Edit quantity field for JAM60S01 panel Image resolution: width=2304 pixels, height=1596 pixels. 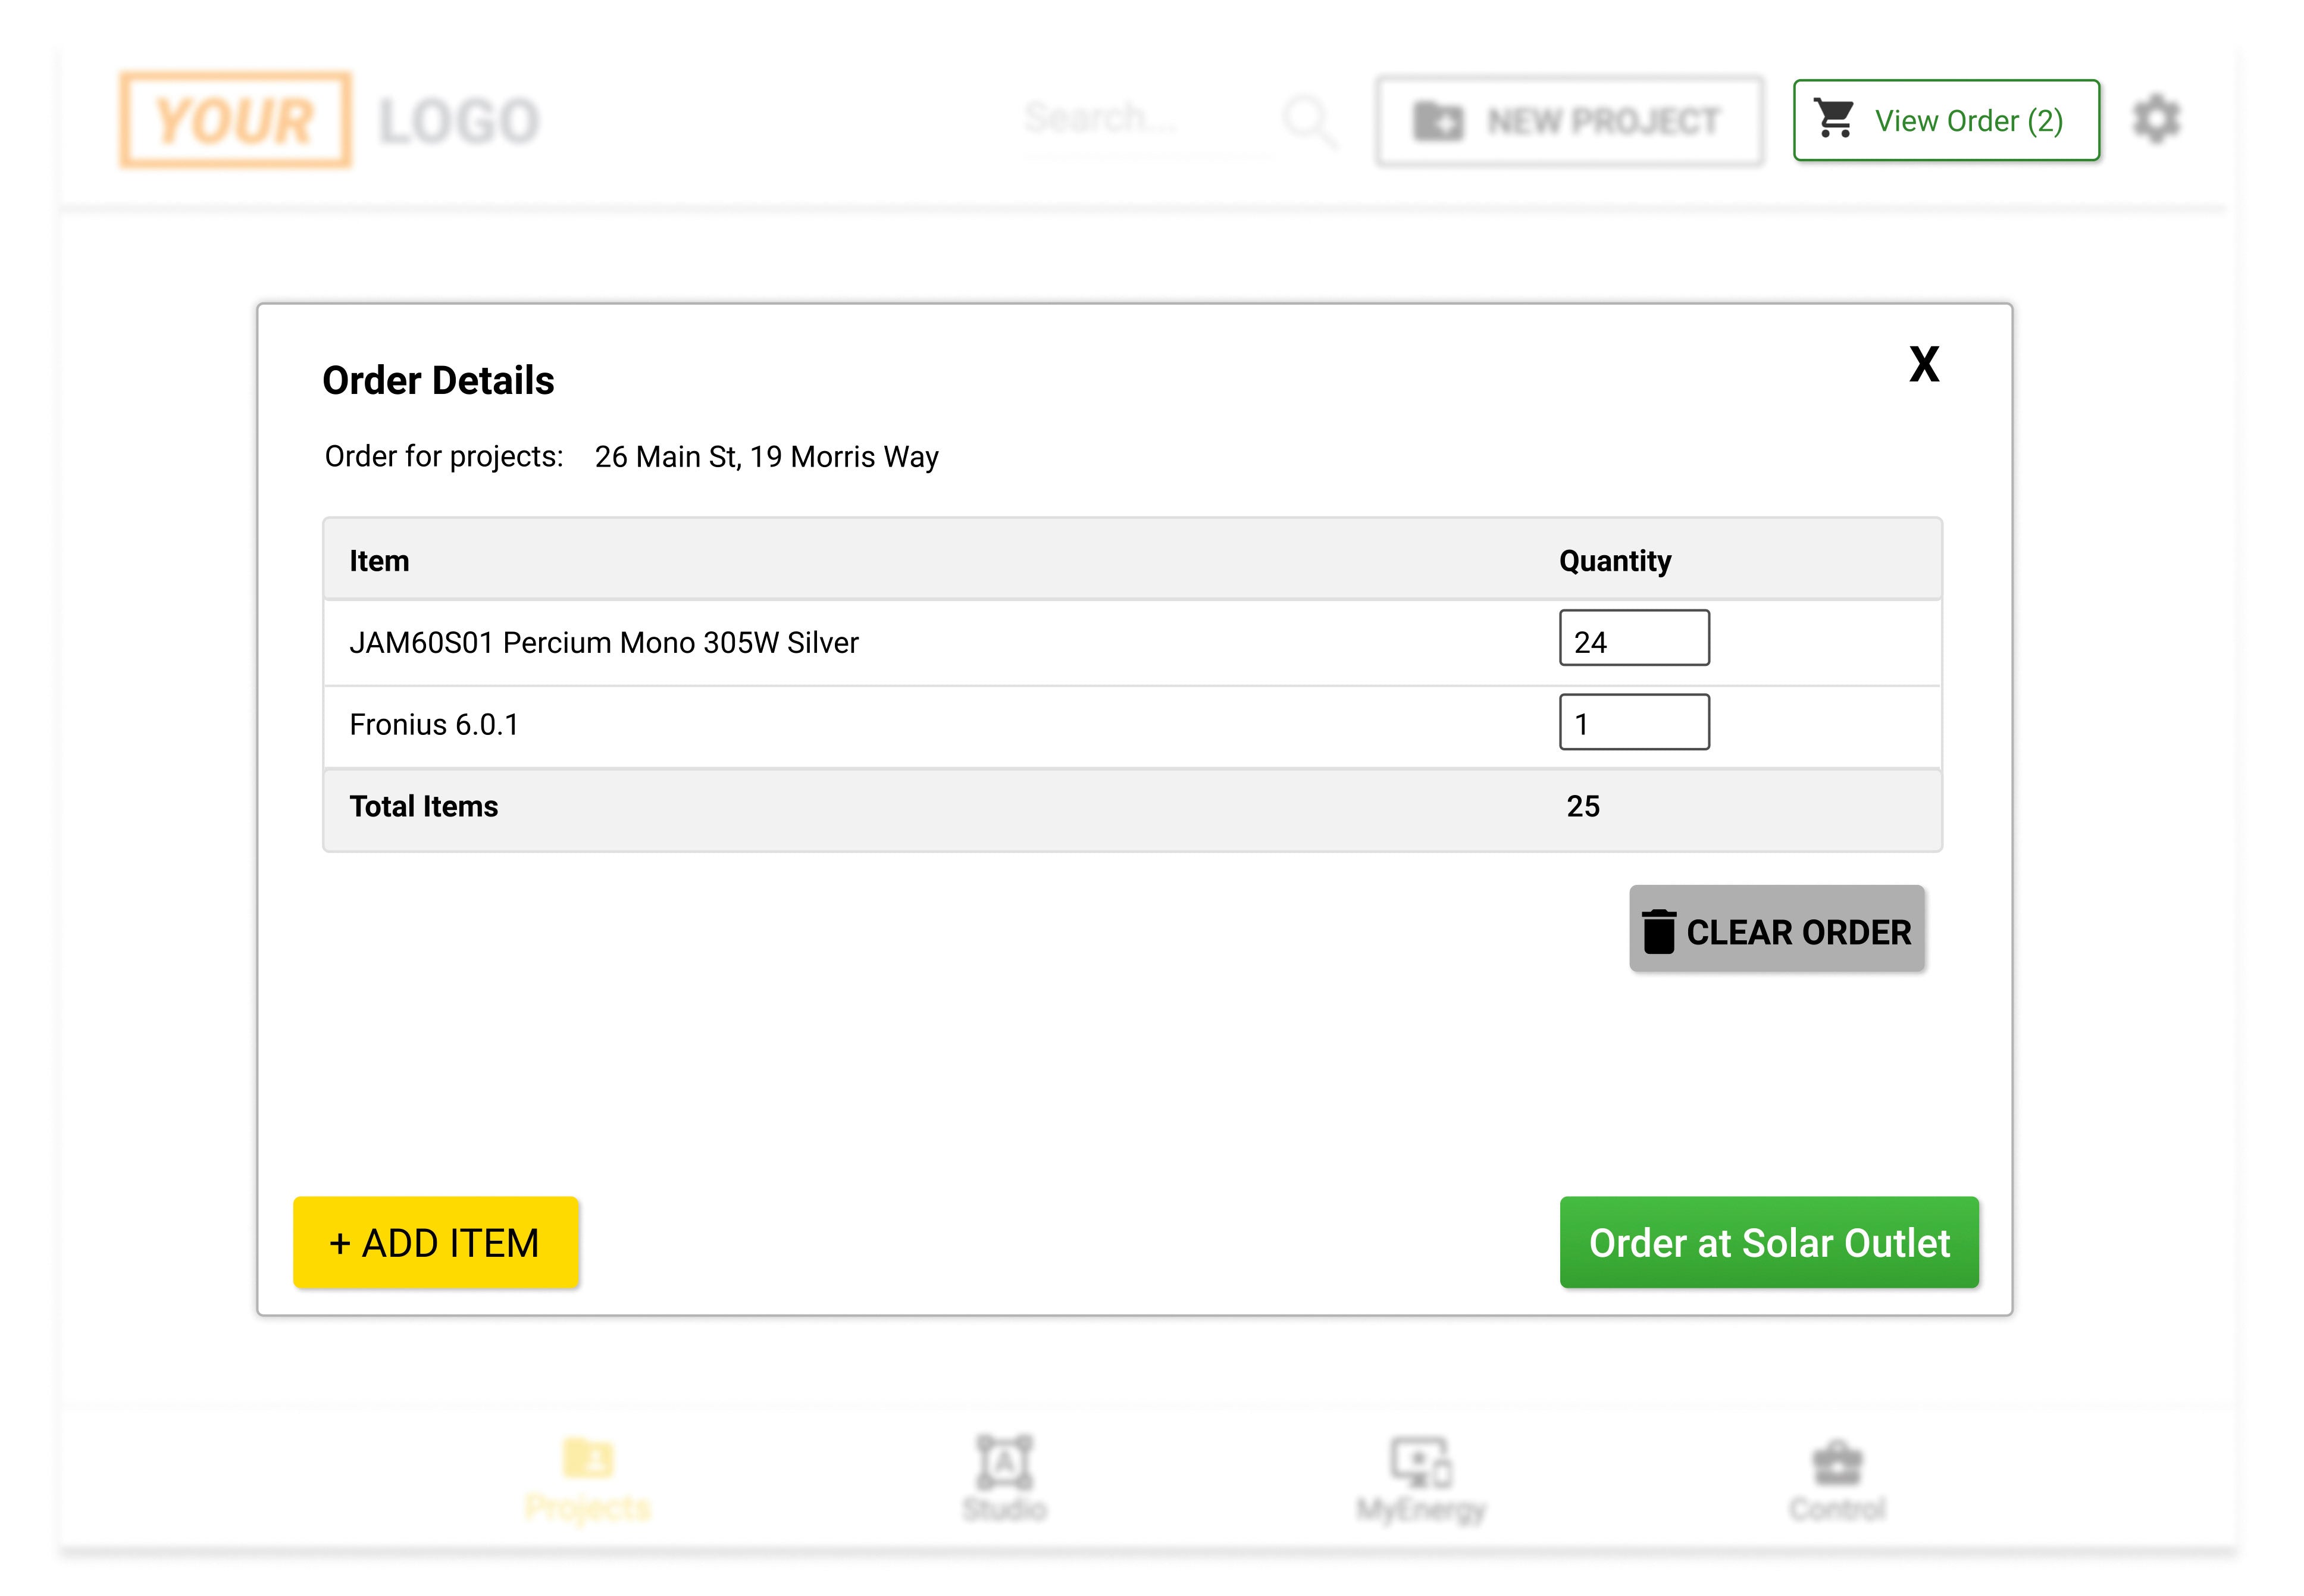1633,638
